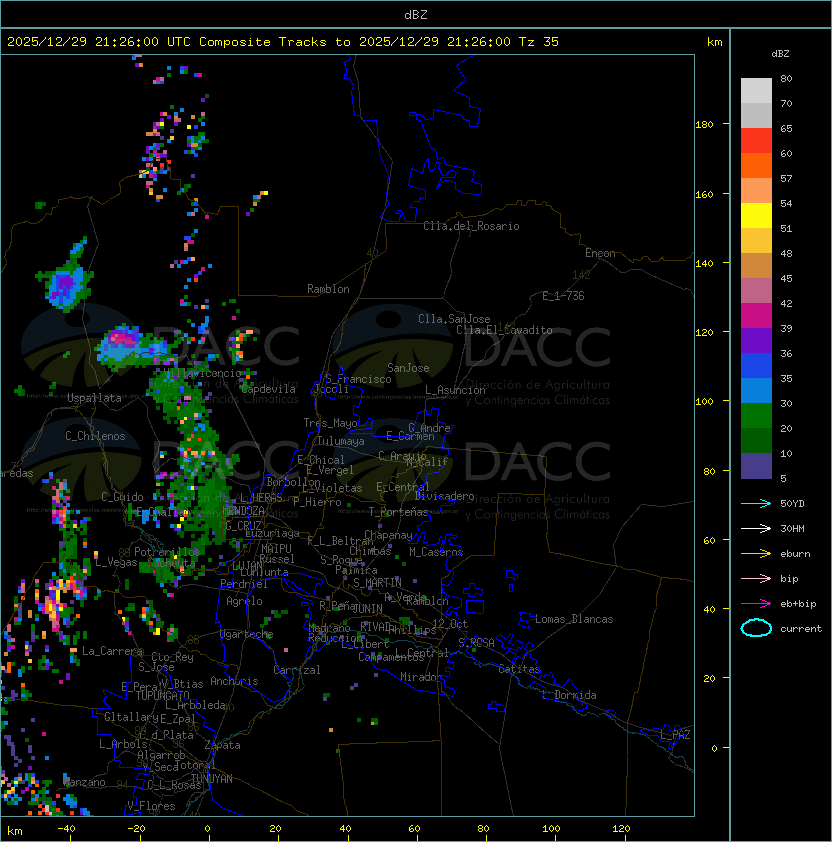Click the 'L_Asuncion' place label
Image resolution: width=832 pixels, height=842 pixels.
click(x=455, y=390)
